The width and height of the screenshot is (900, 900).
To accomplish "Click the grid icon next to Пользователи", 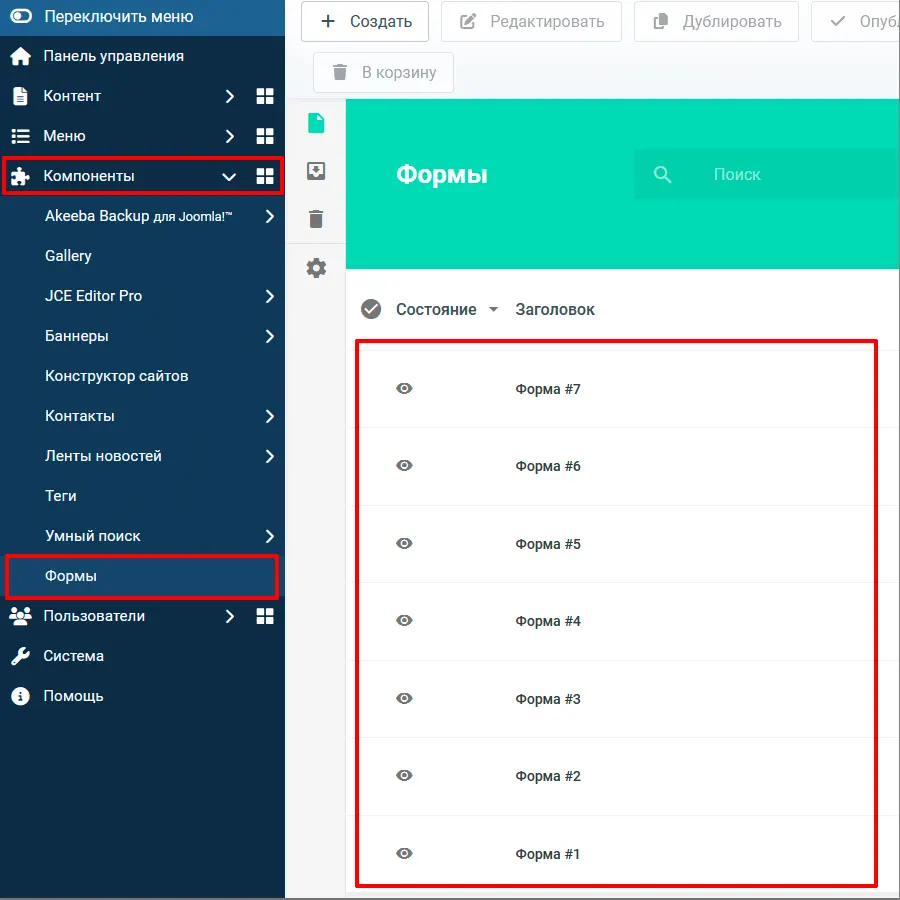I will [x=265, y=616].
